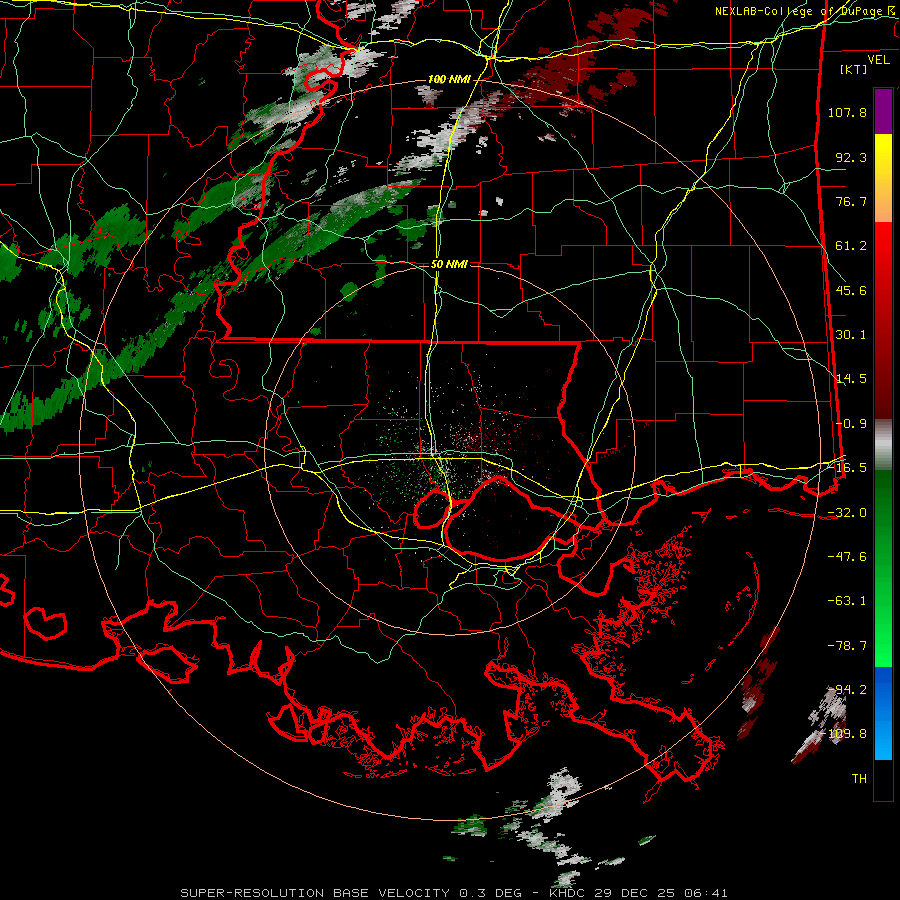Select the -47.6 scale value
The image size is (900, 900).
click(x=847, y=557)
